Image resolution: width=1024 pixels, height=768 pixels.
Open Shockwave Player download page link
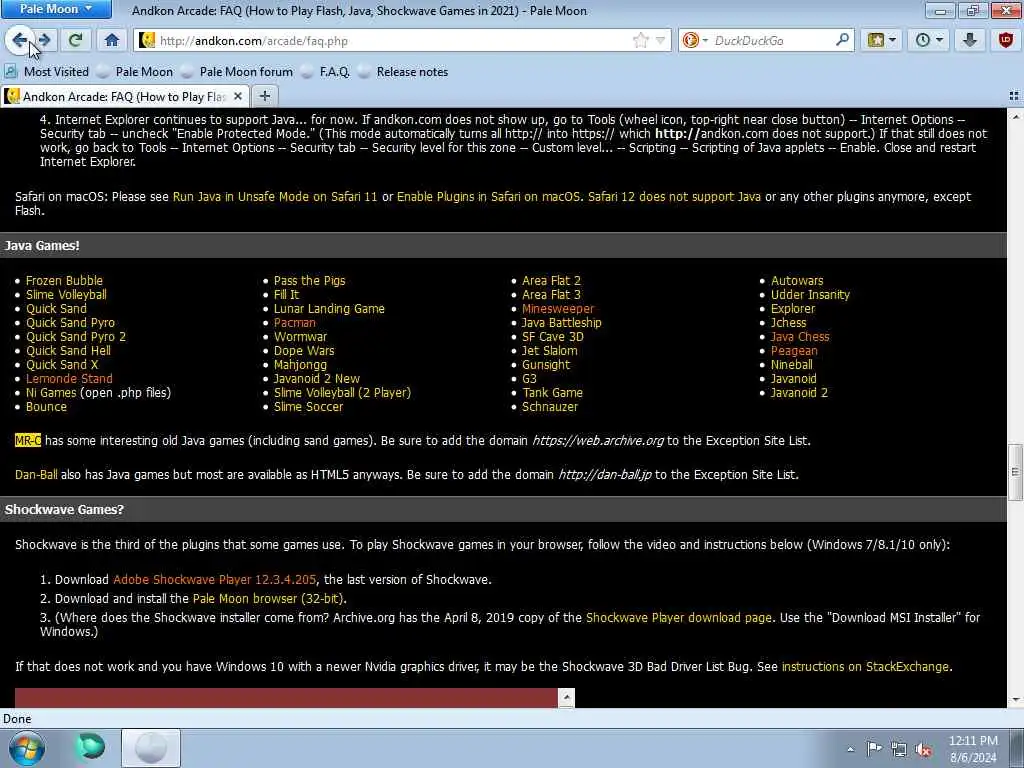point(679,617)
